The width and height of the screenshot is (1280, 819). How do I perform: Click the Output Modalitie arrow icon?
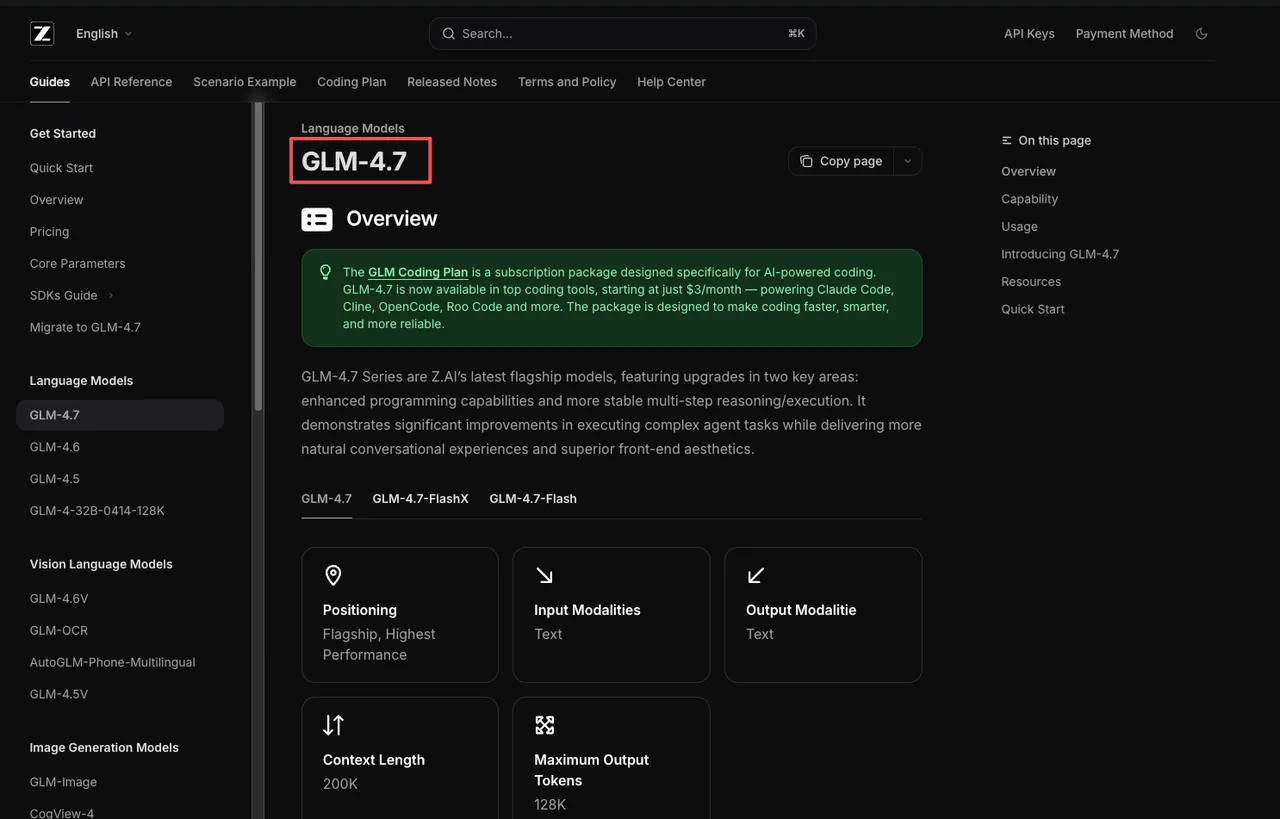click(x=756, y=575)
